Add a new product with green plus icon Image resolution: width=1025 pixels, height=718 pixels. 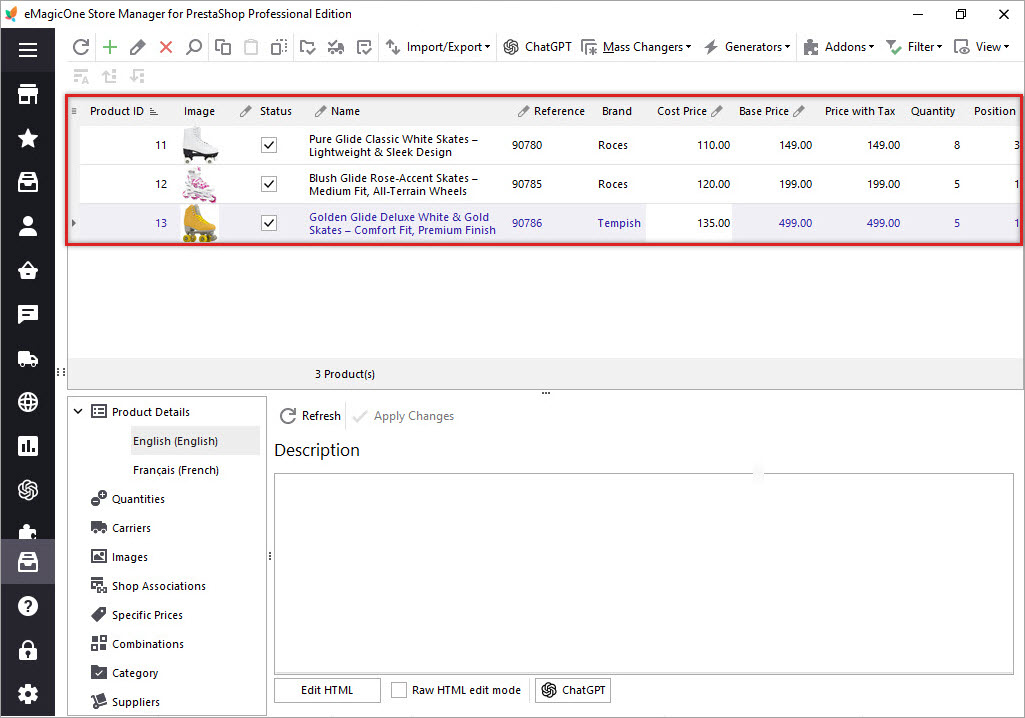click(x=110, y=47)
